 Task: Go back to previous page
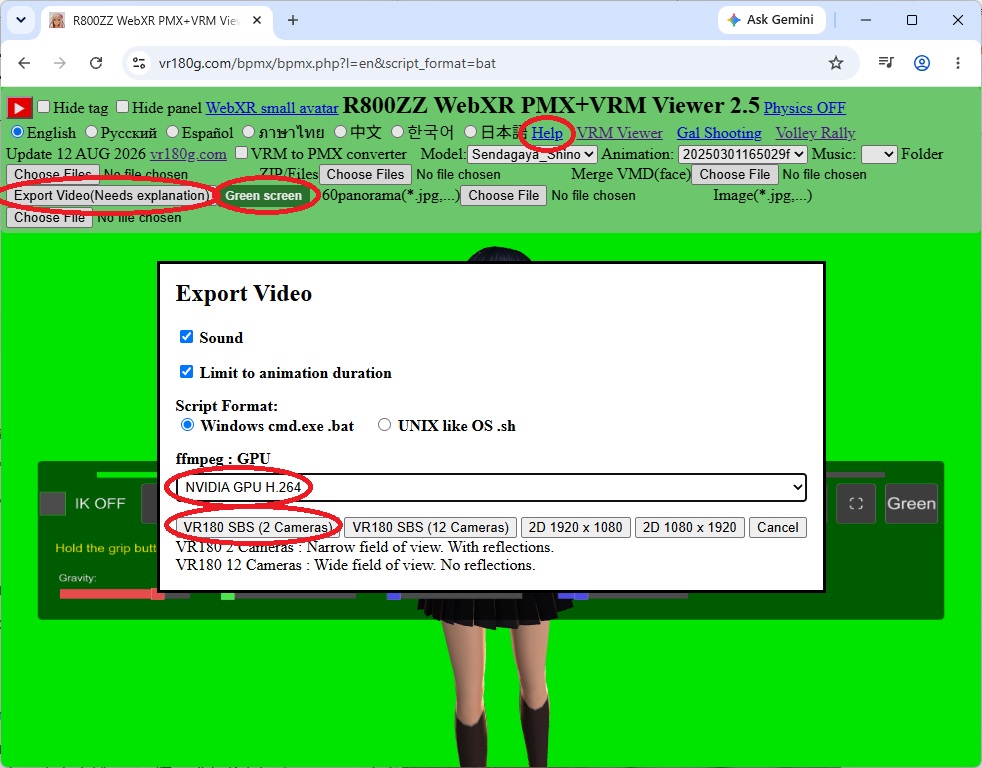coord(24,63)
